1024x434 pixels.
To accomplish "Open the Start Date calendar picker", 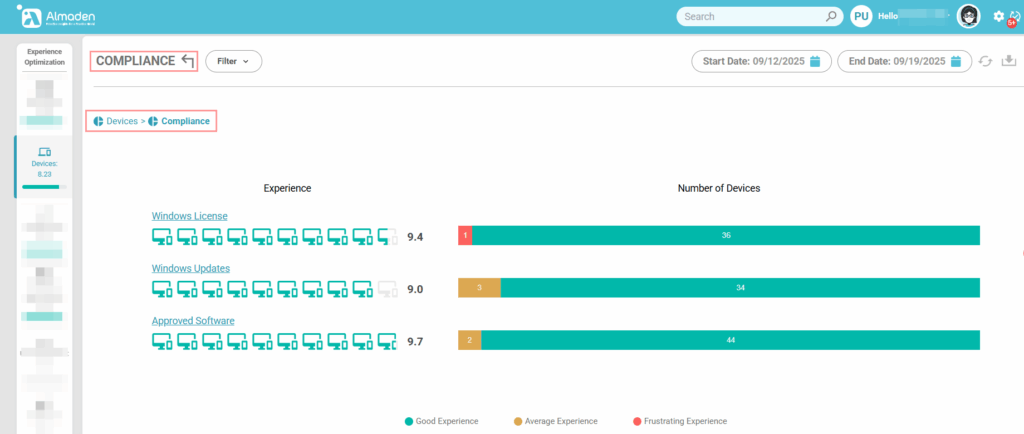I will 815,62.
